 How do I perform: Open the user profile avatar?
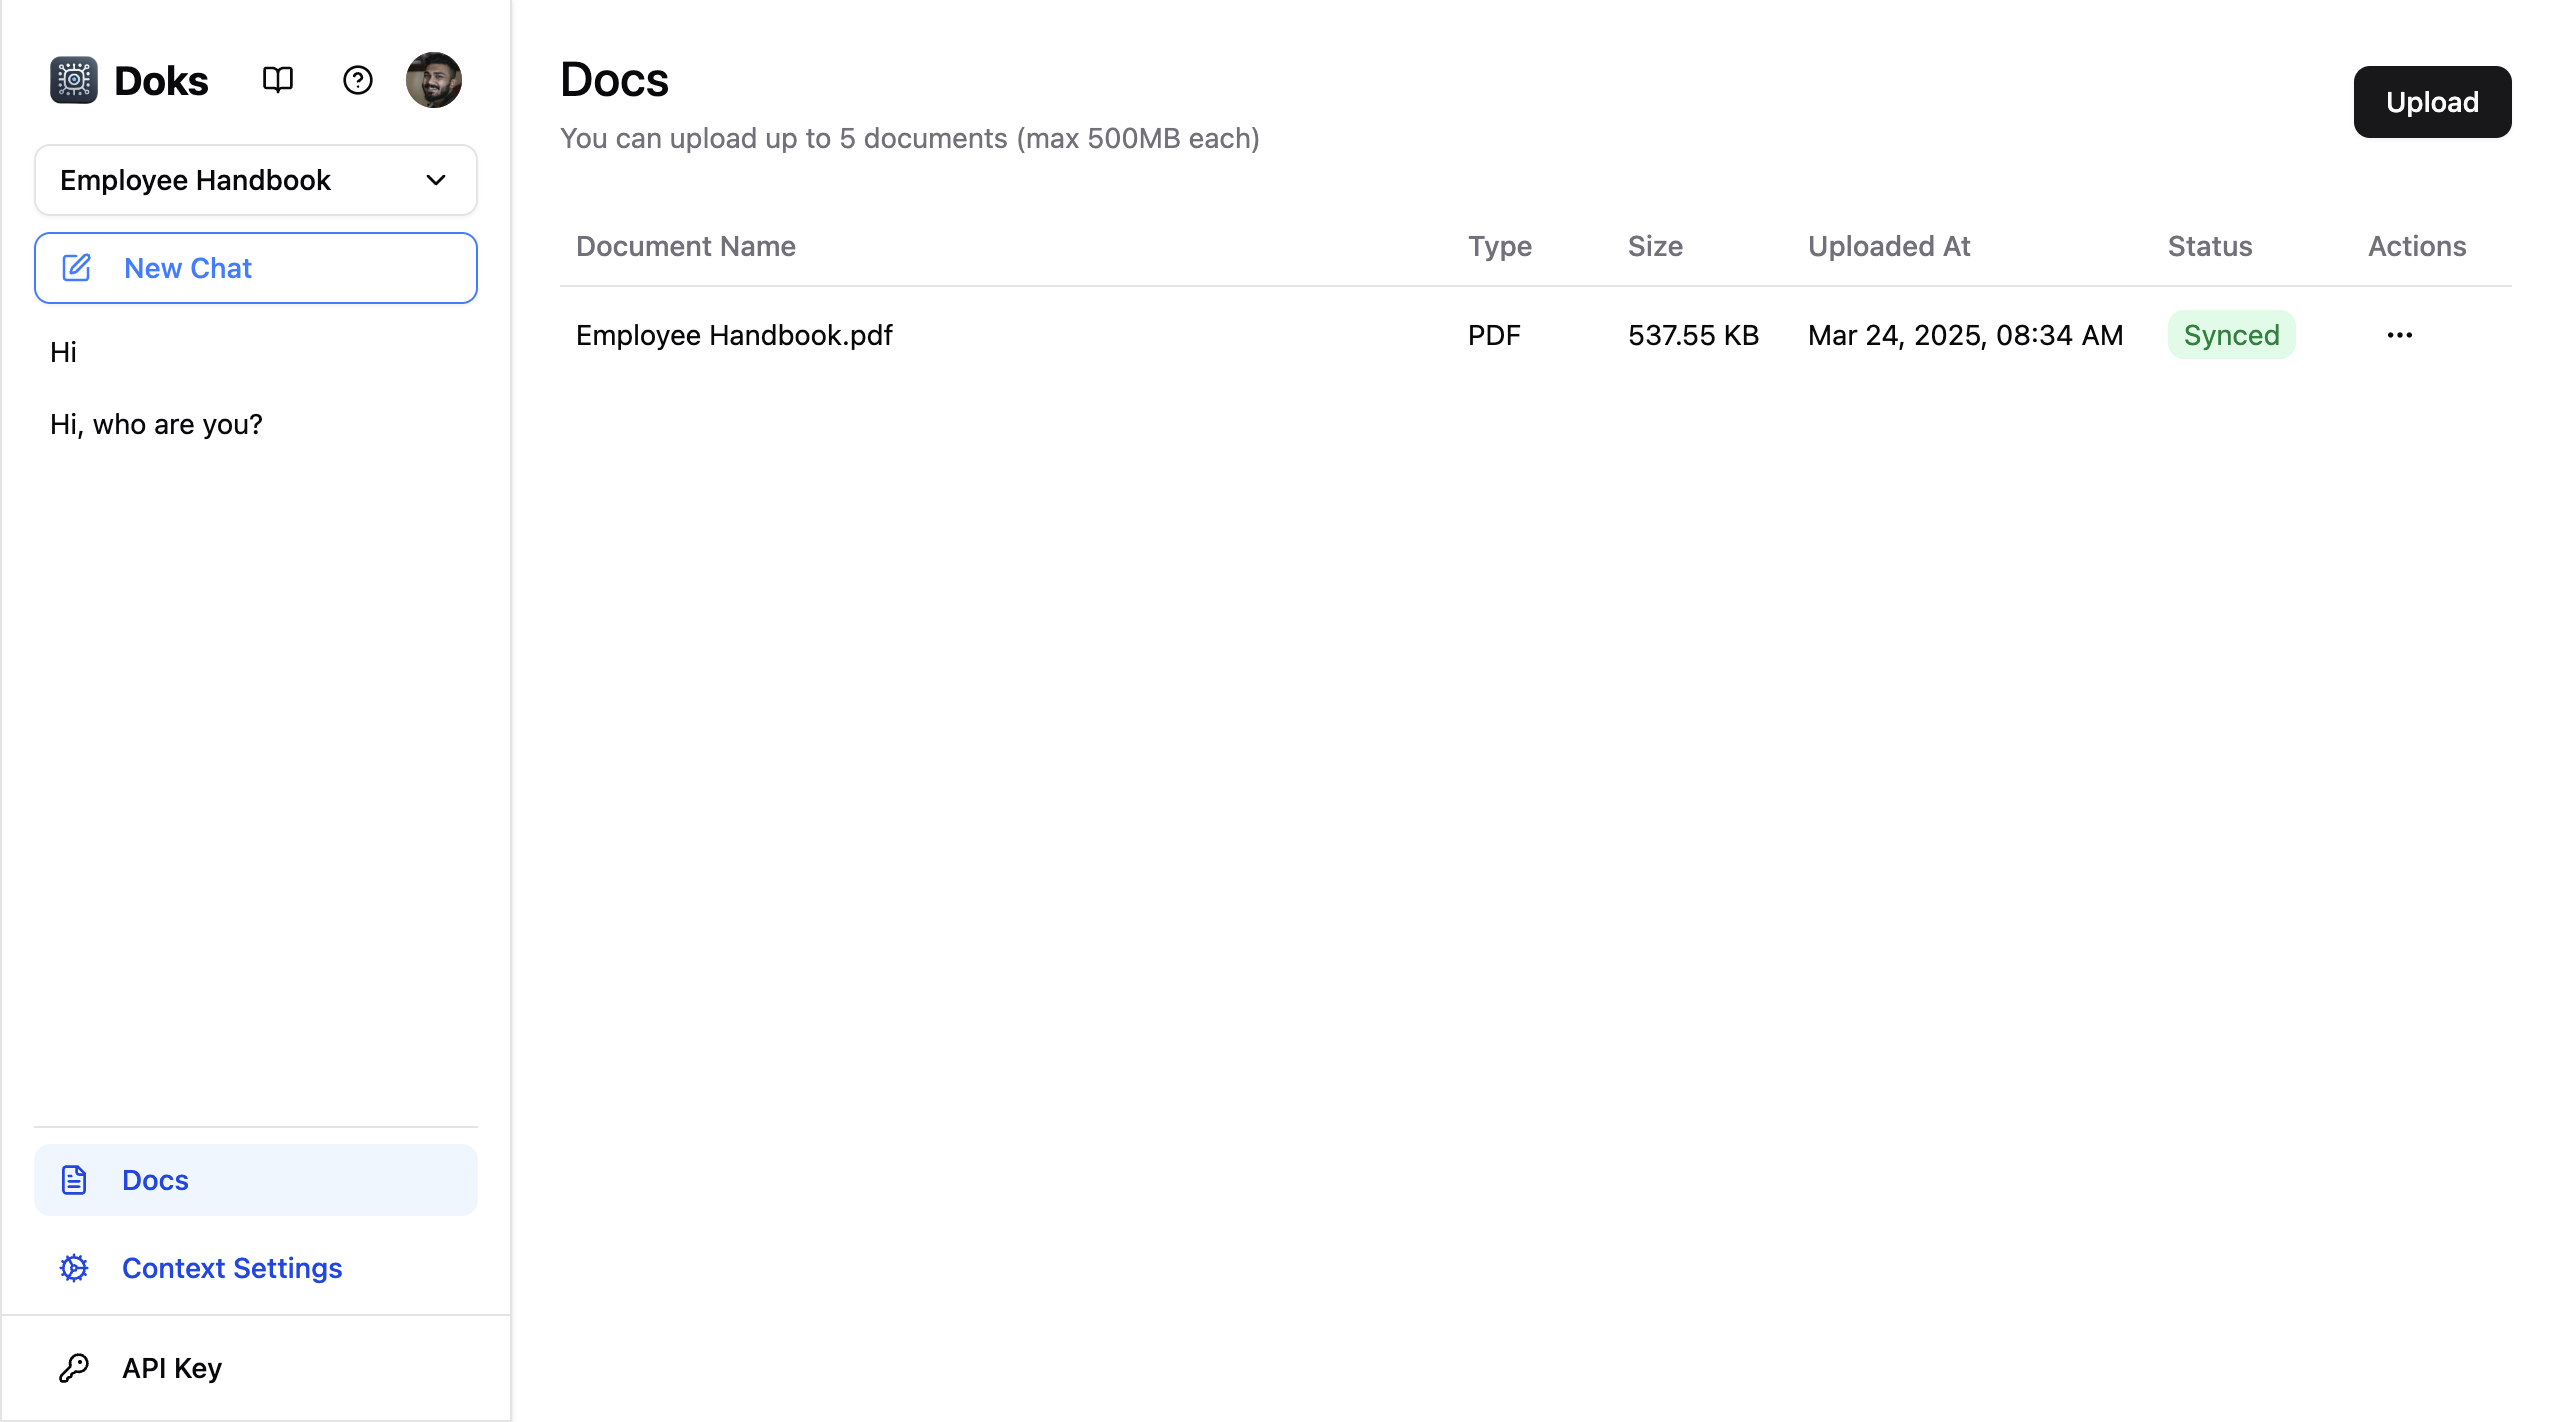pos(433,80)
